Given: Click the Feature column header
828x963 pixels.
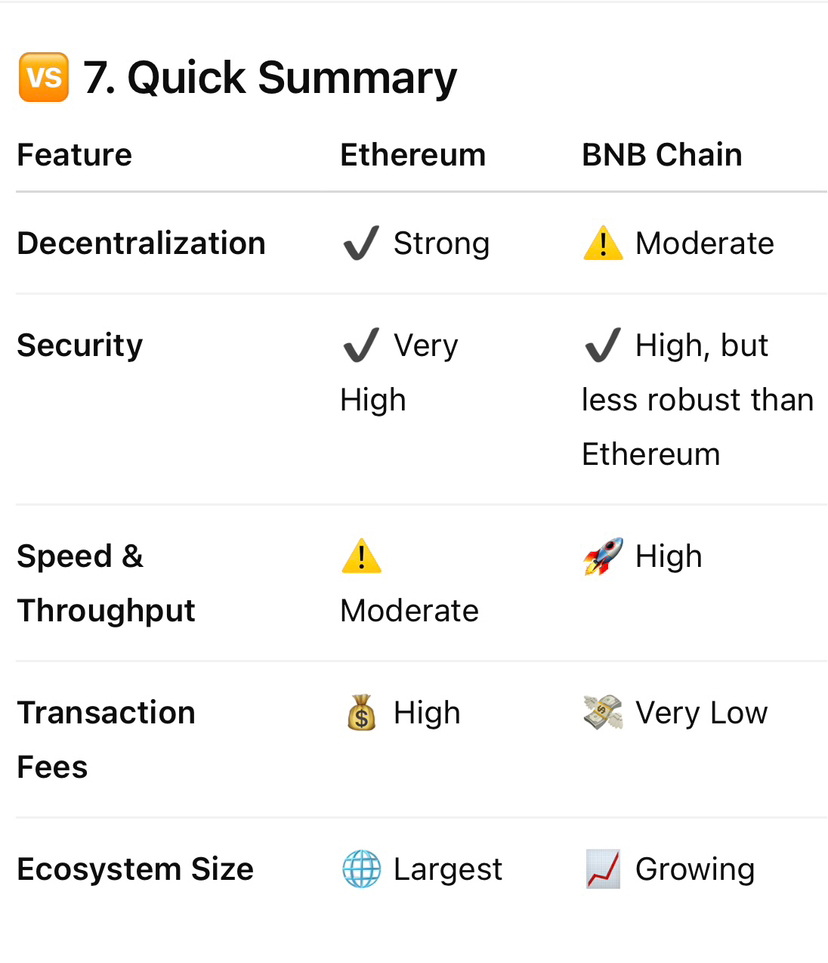Looking at the screenshot, I should pyautogui.click(x=74, y=155).
